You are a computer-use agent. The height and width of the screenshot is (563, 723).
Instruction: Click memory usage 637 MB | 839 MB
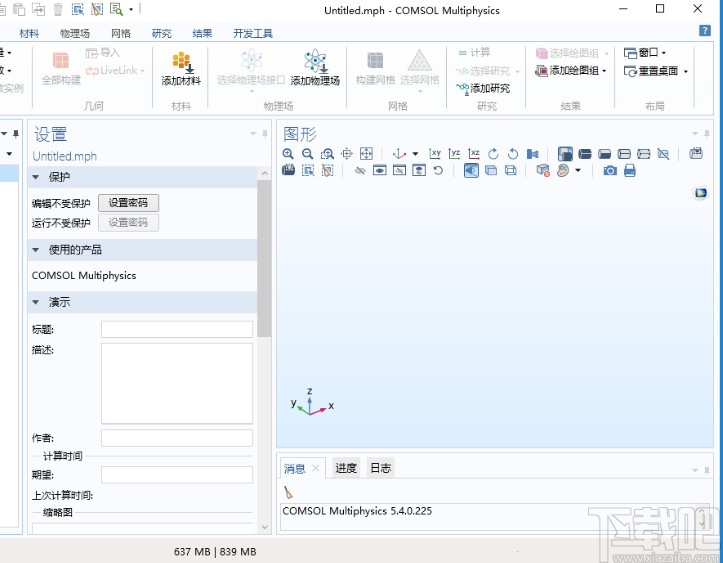215,552
